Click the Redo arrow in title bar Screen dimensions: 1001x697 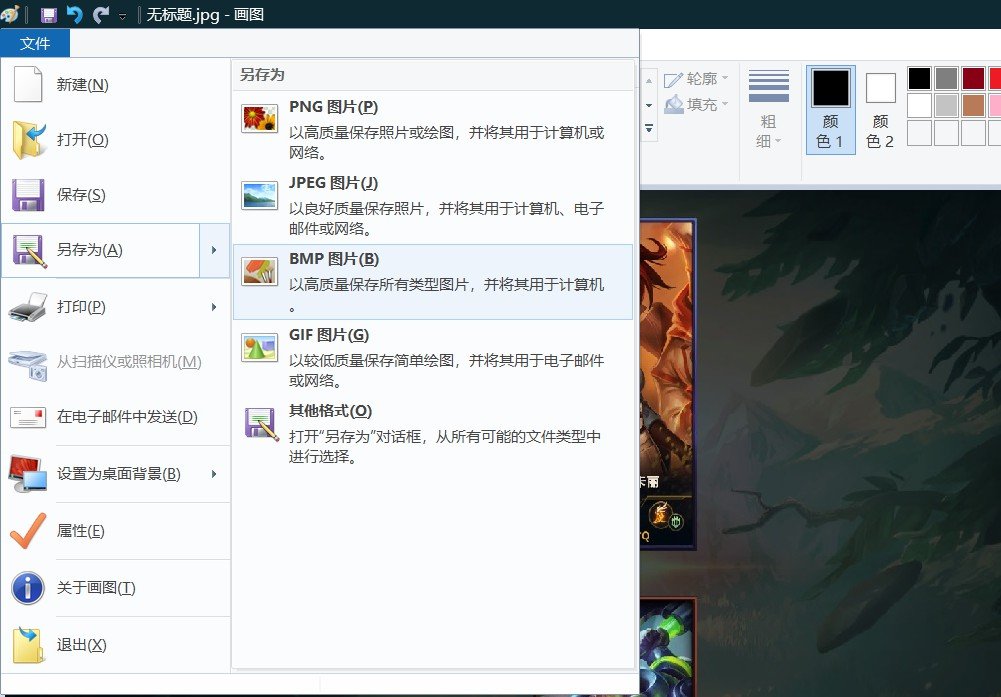point(101,14)
